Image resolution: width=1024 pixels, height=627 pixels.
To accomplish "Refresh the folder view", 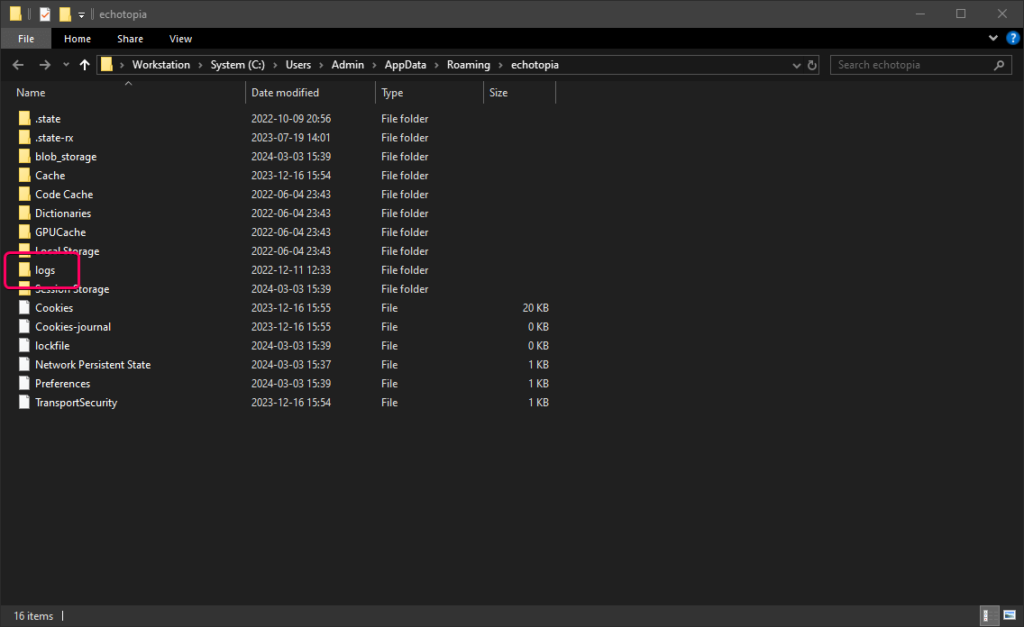I will point(812,65).
